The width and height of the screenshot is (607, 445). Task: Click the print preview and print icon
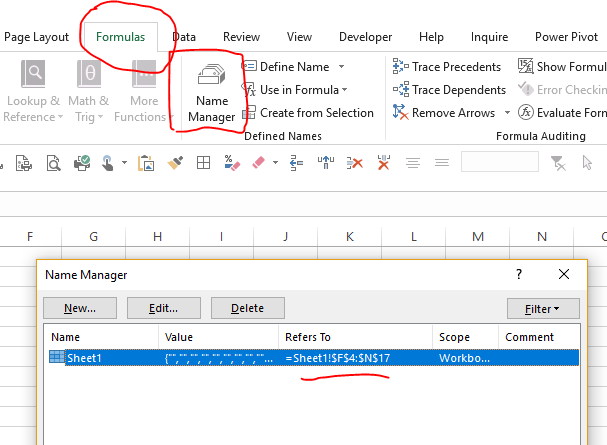click(x=24, y=163)
